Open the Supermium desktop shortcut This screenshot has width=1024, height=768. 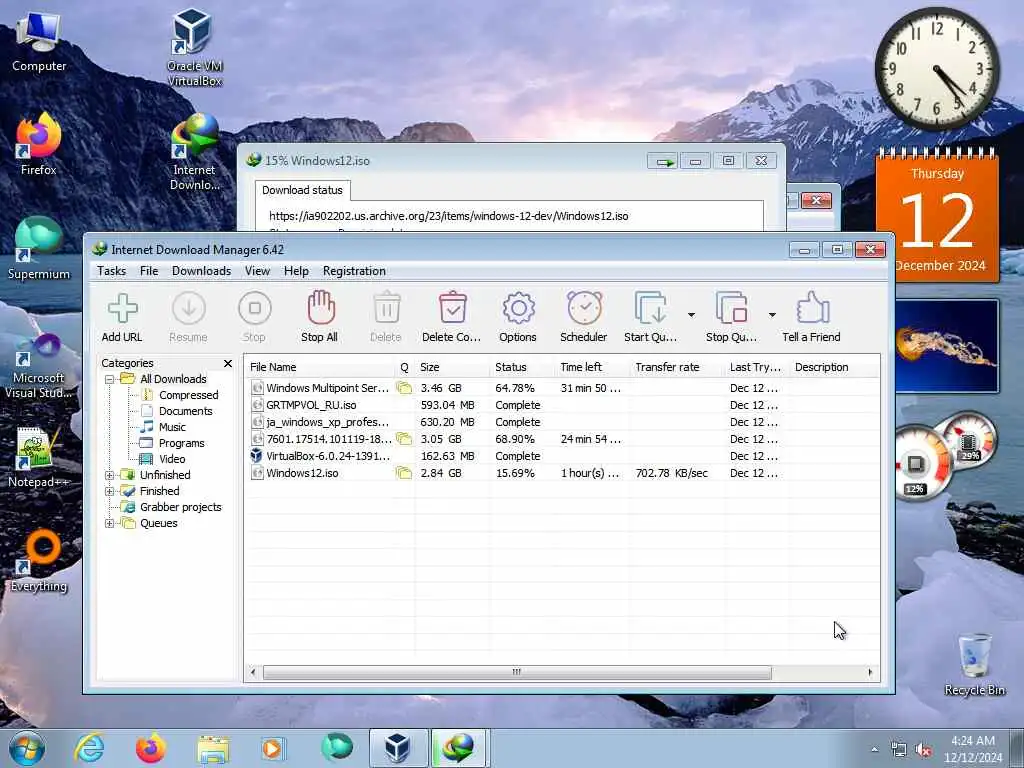39,249
